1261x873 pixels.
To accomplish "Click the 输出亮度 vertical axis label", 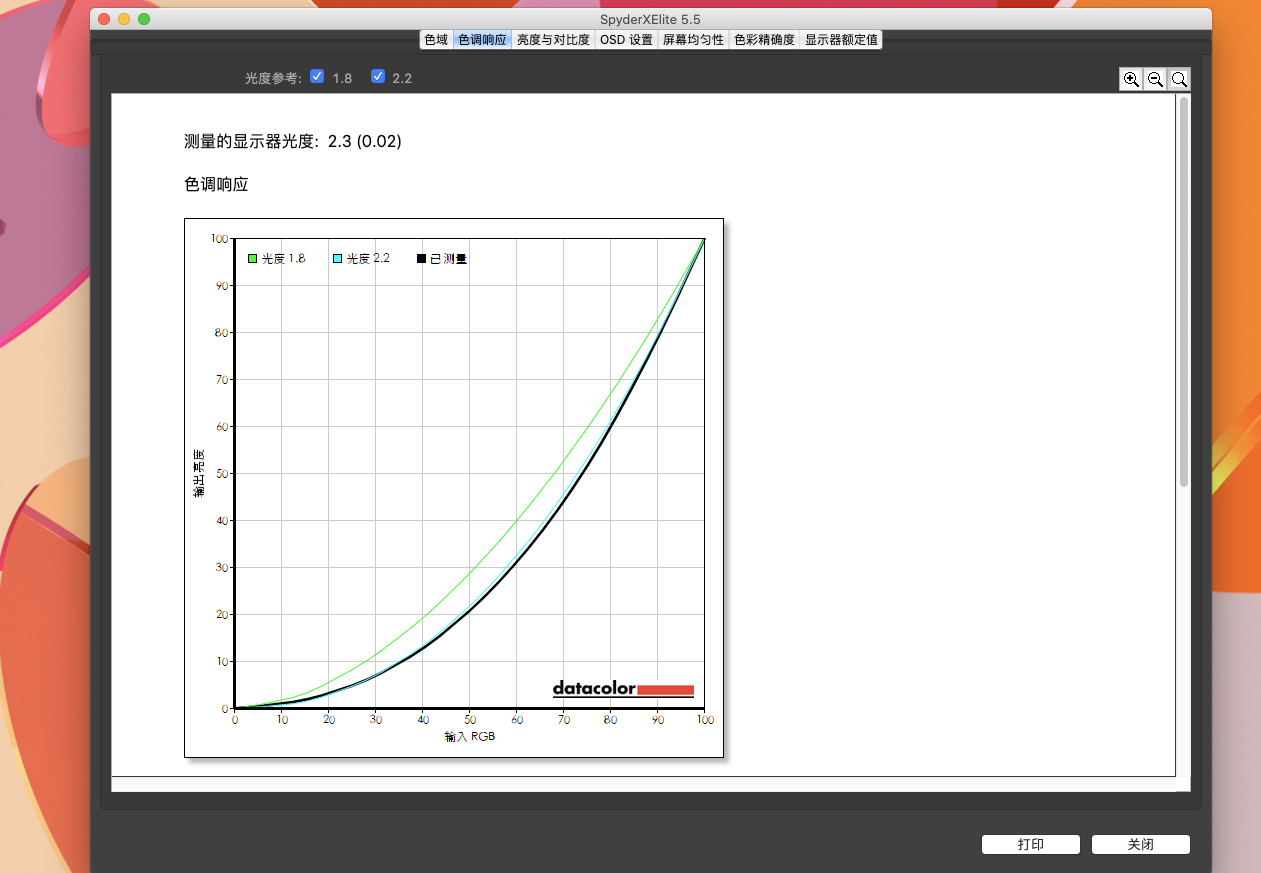I will (x=199, y=473).
